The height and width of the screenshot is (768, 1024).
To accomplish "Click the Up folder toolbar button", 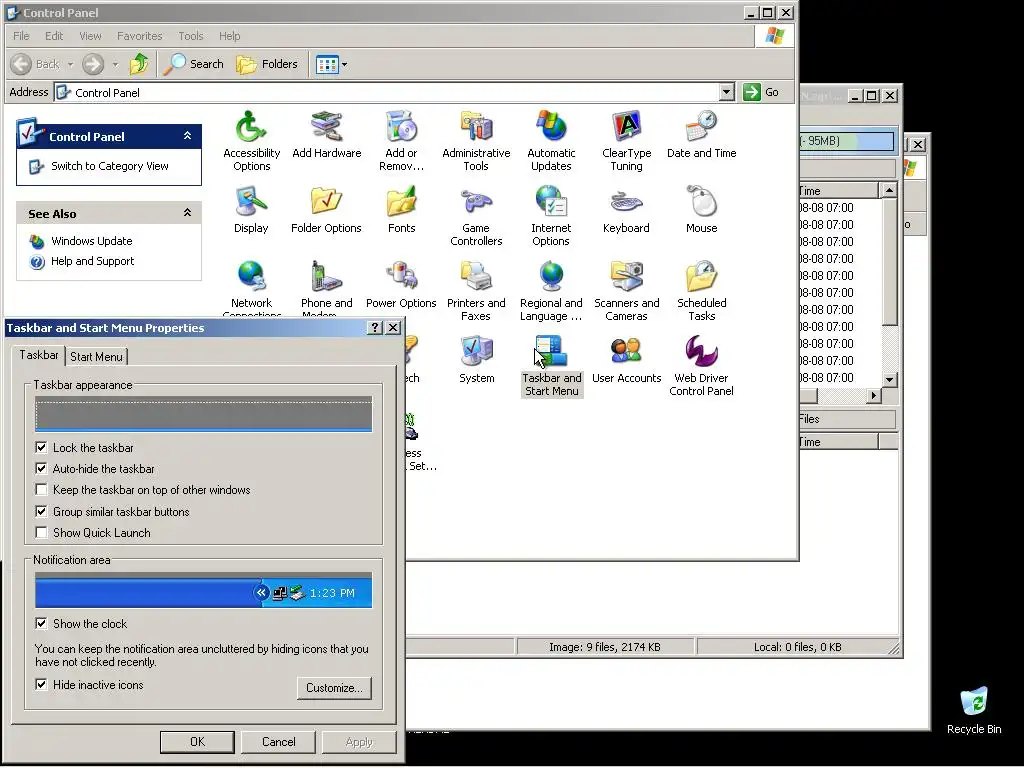I will point(138,64).
